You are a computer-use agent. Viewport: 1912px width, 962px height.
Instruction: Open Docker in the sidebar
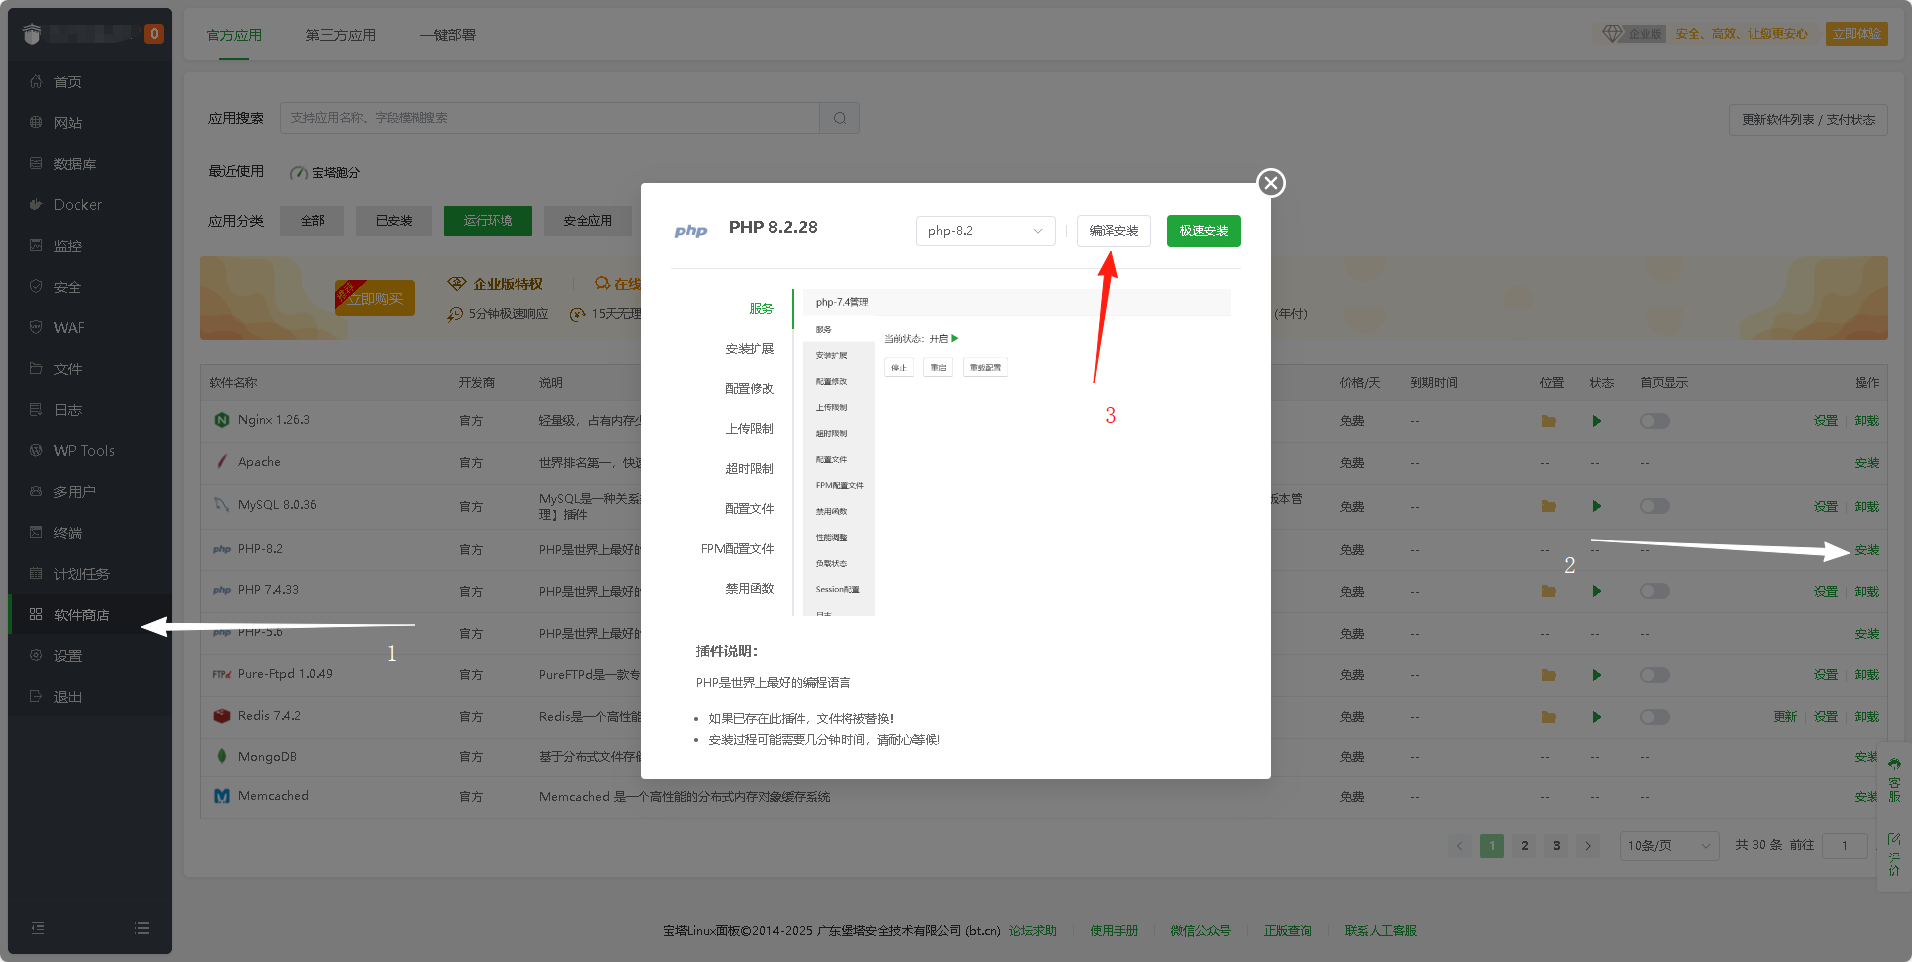77,205
